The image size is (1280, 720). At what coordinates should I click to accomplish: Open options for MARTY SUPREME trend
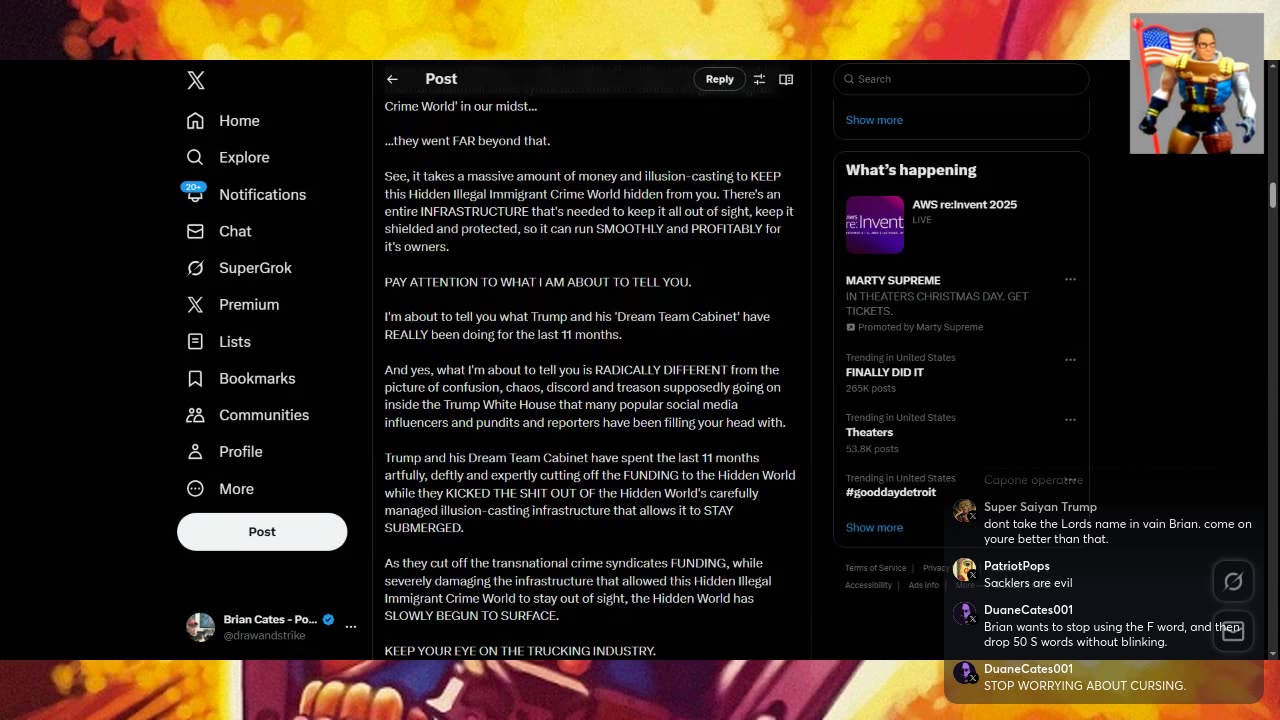pos(1070,280)
